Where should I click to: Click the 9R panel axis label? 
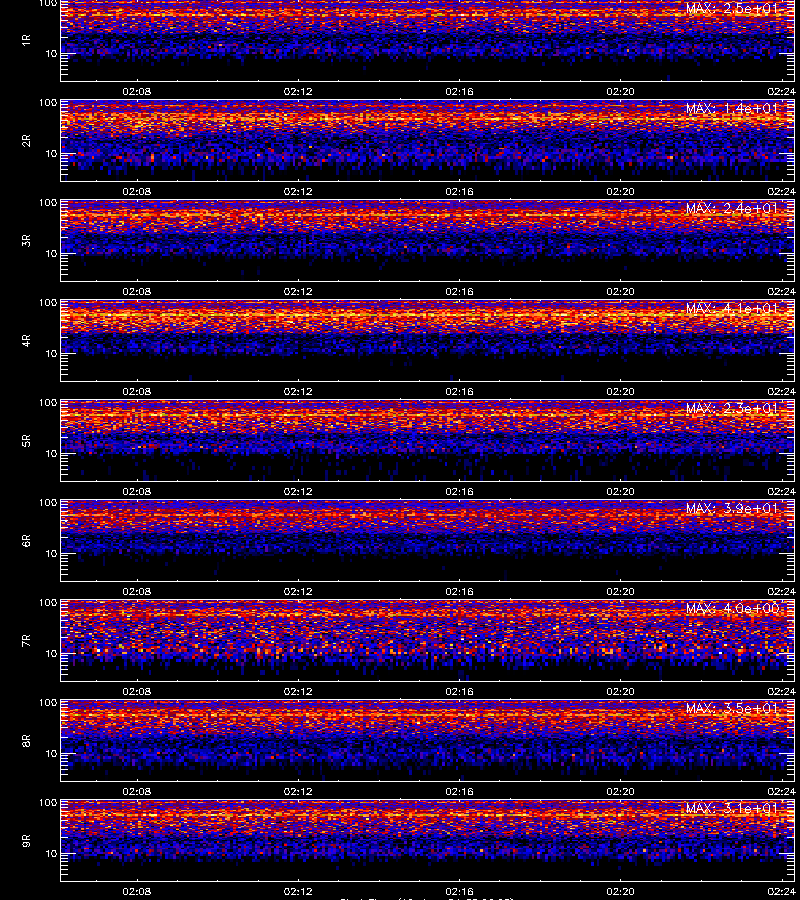coord(26,840)
